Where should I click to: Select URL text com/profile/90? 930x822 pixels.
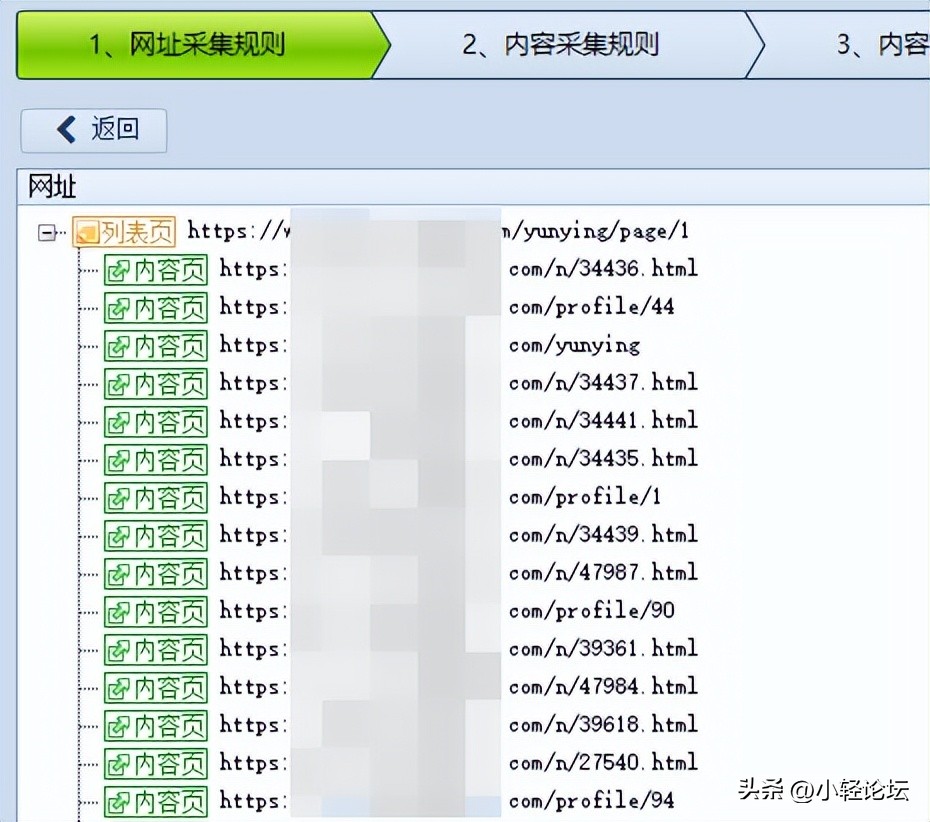pyautogui.click(x=591, y=611)
